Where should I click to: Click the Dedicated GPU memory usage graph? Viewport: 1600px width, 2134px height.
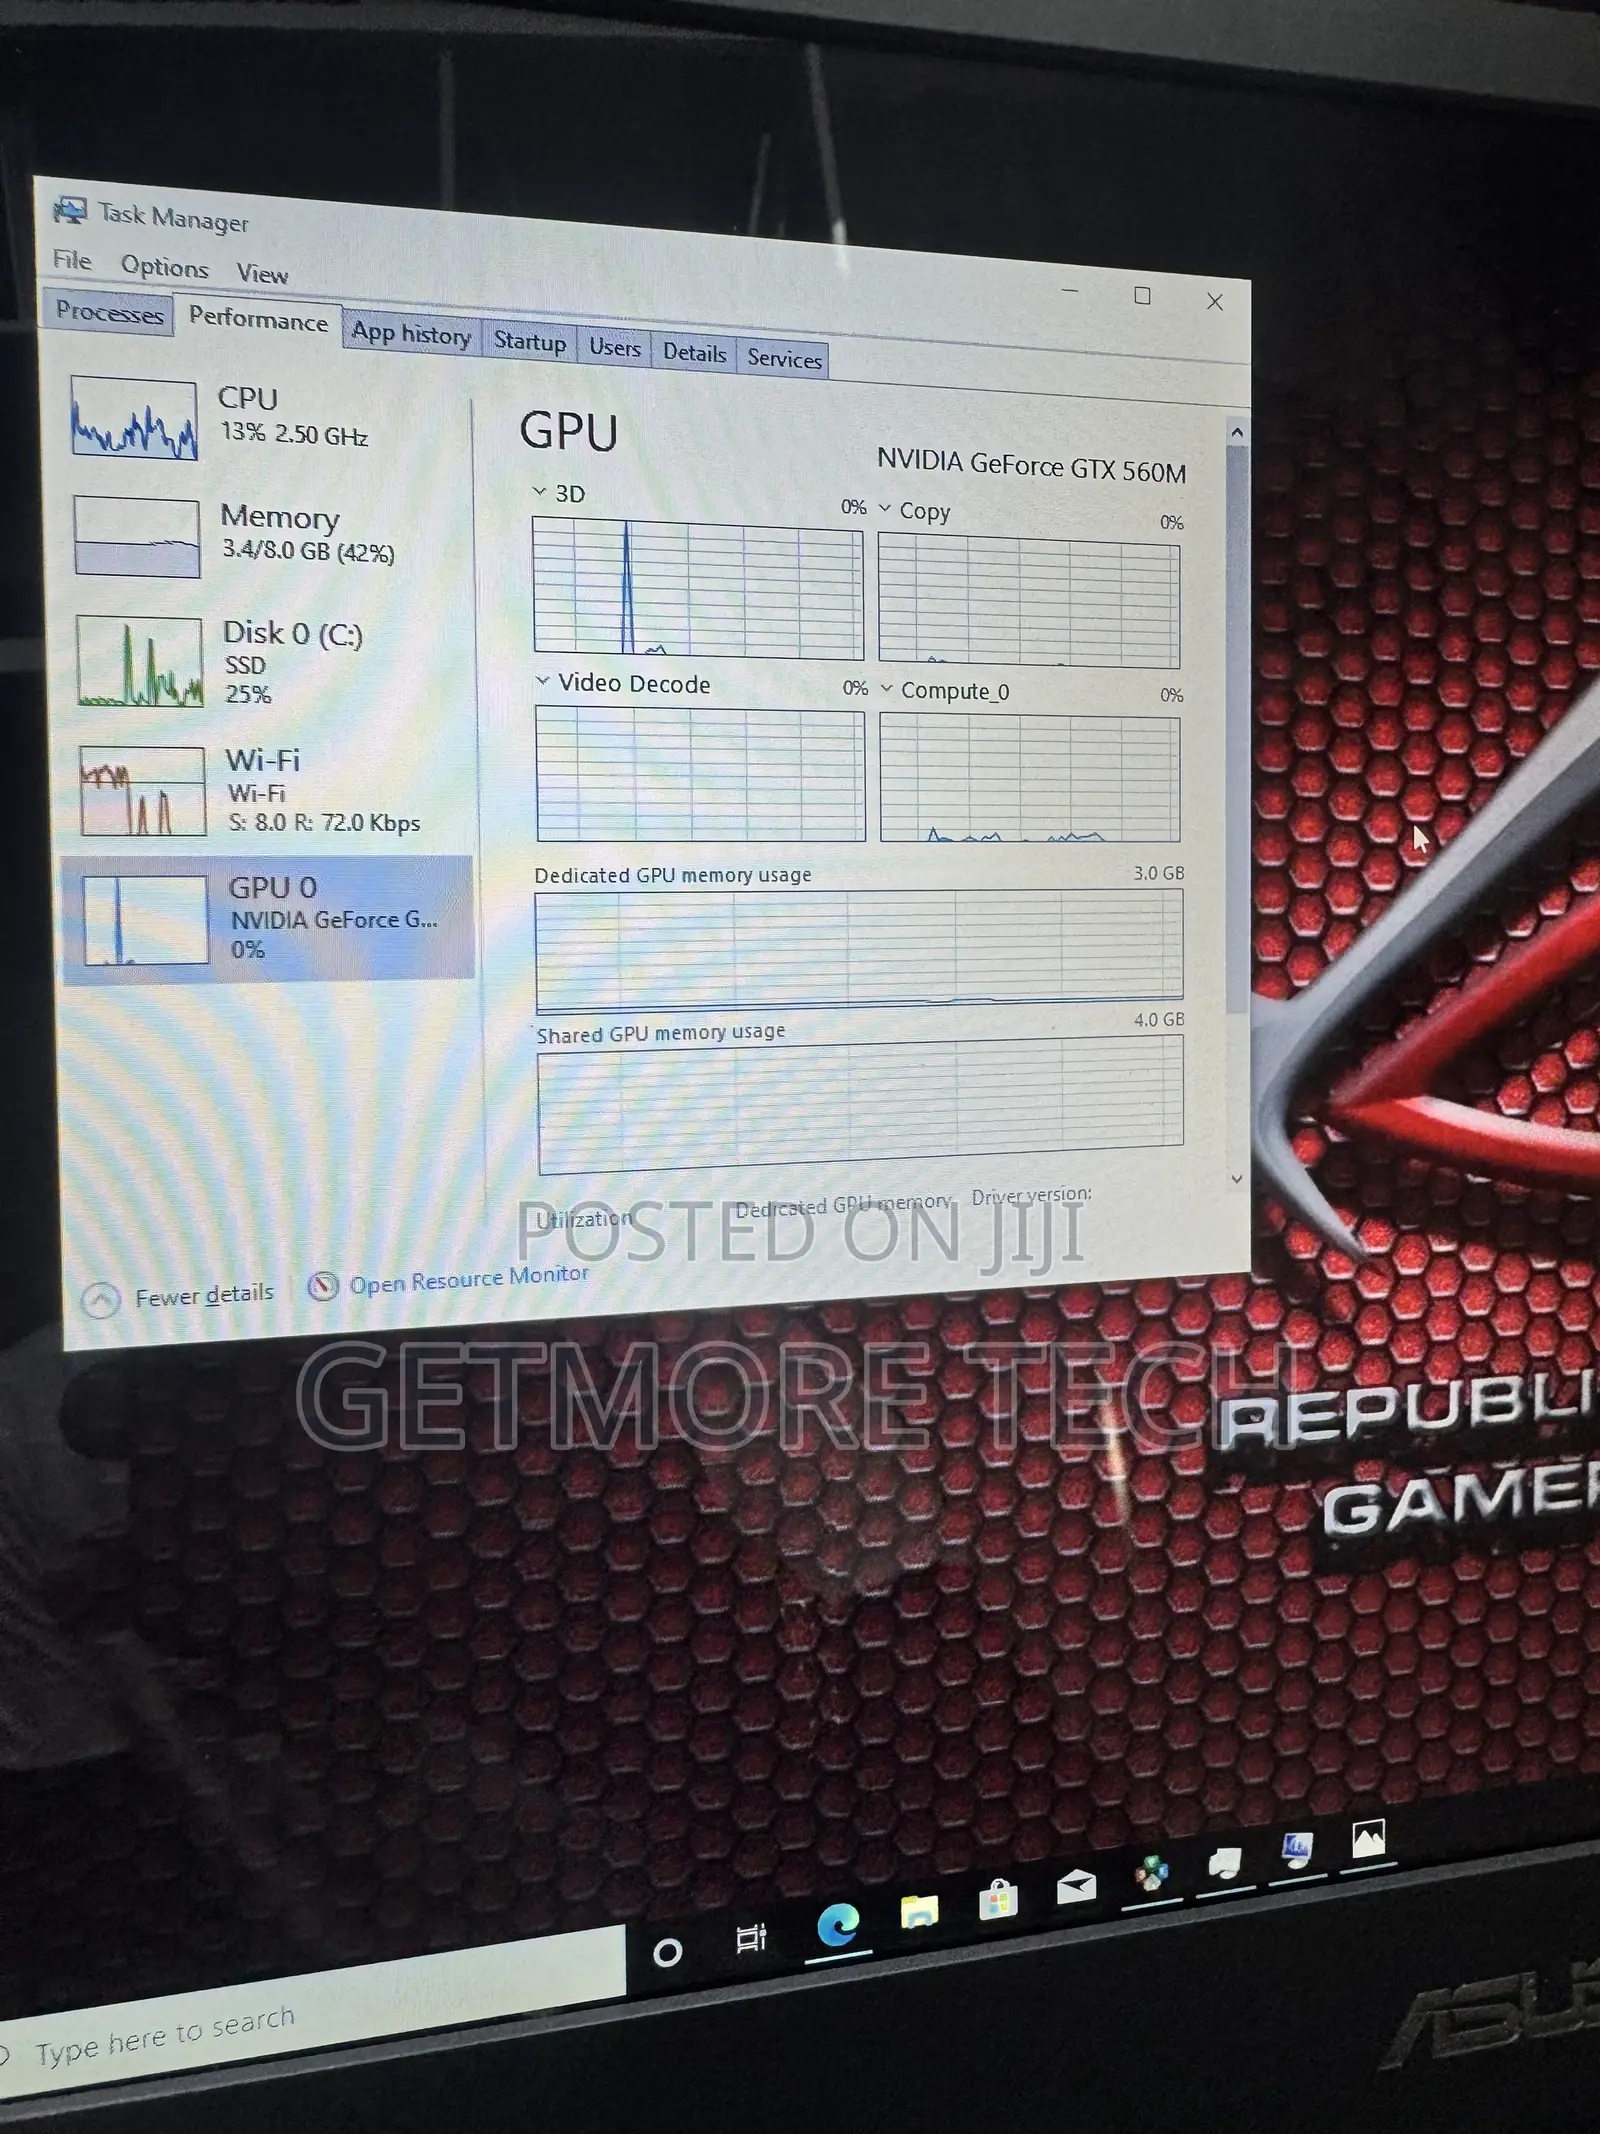tap(859, 950)
